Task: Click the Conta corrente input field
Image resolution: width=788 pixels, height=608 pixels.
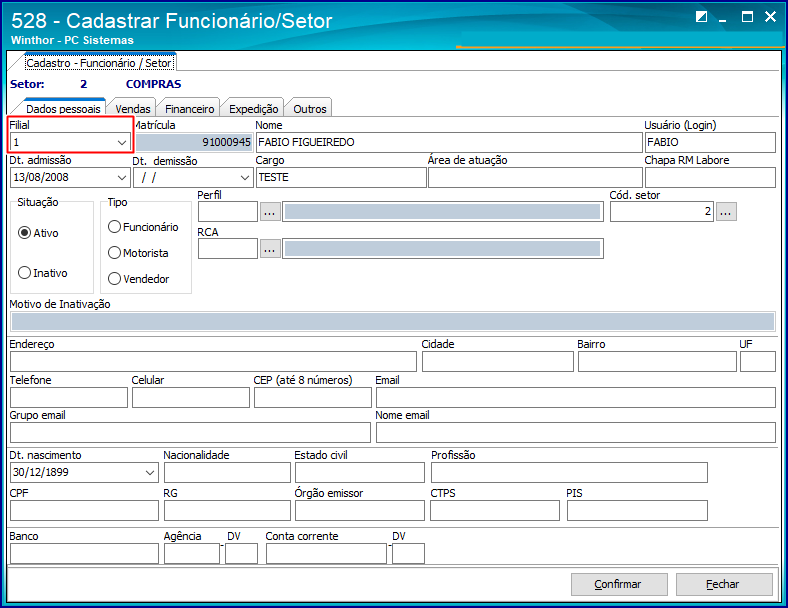Action: 327,554
